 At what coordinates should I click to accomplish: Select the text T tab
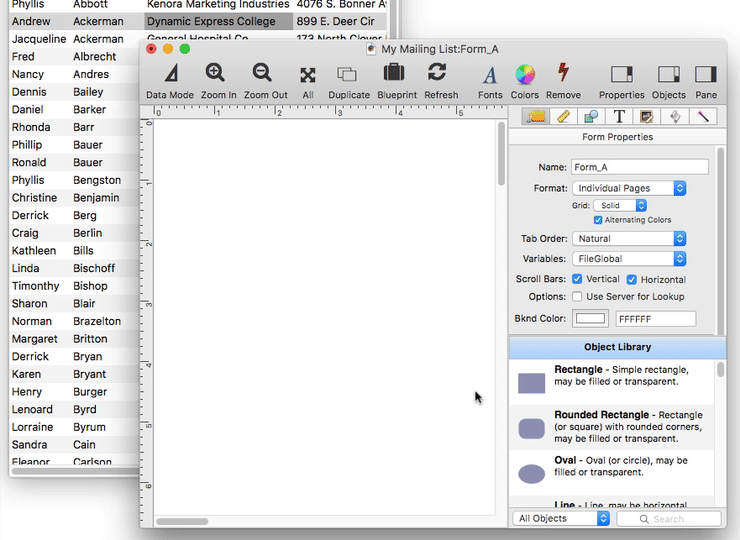click(619, 116)
